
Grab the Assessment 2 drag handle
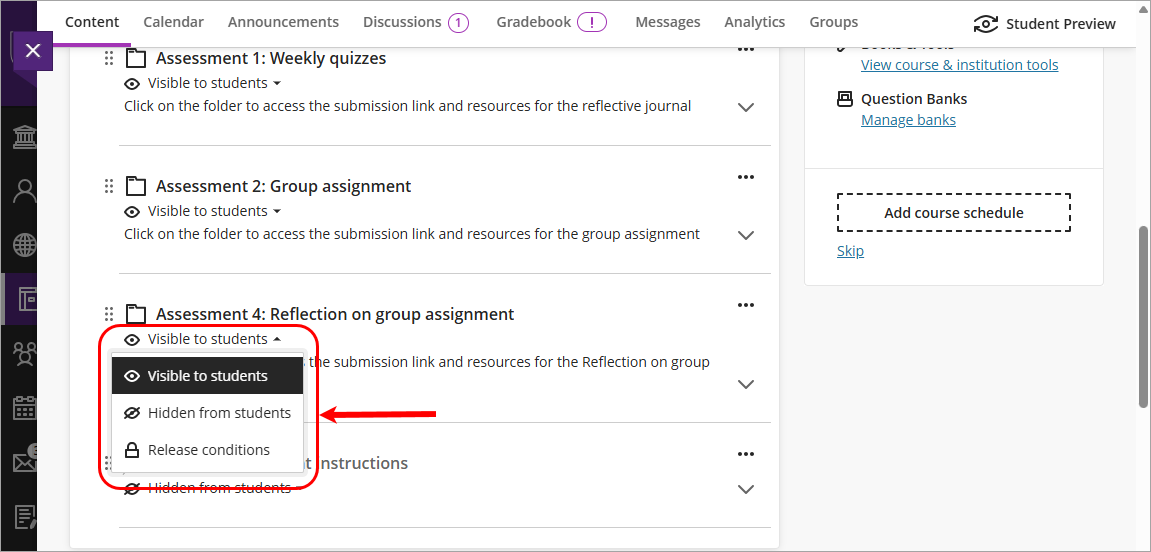108,186
